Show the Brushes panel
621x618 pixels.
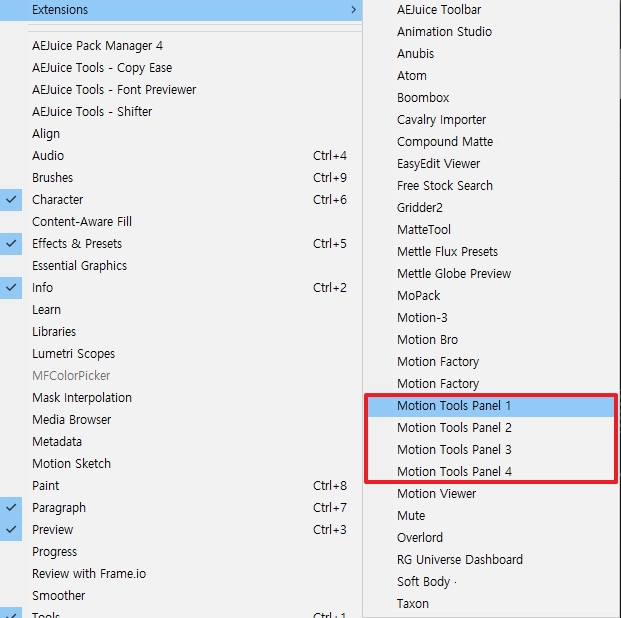tap(53, 178)
